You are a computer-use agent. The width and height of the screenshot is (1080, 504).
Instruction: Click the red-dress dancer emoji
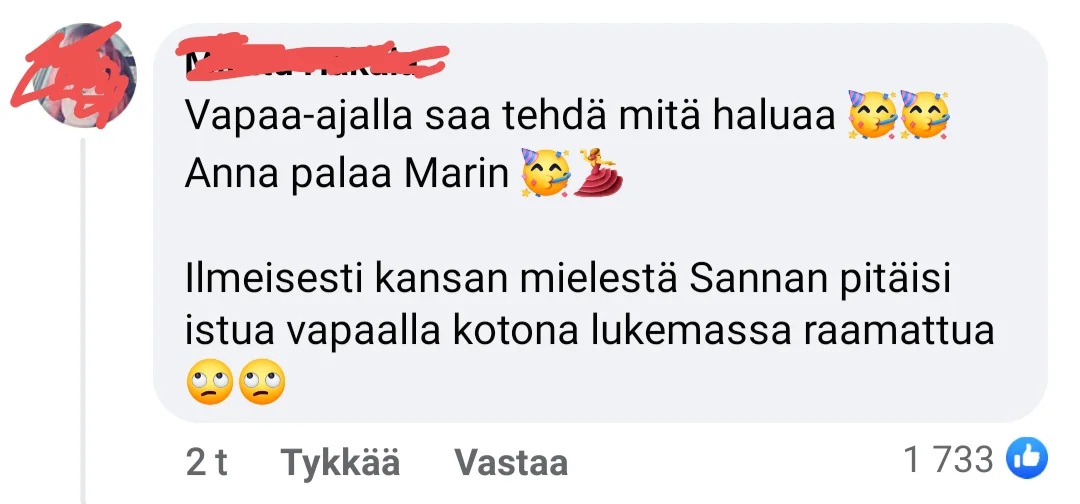[598, 172]
